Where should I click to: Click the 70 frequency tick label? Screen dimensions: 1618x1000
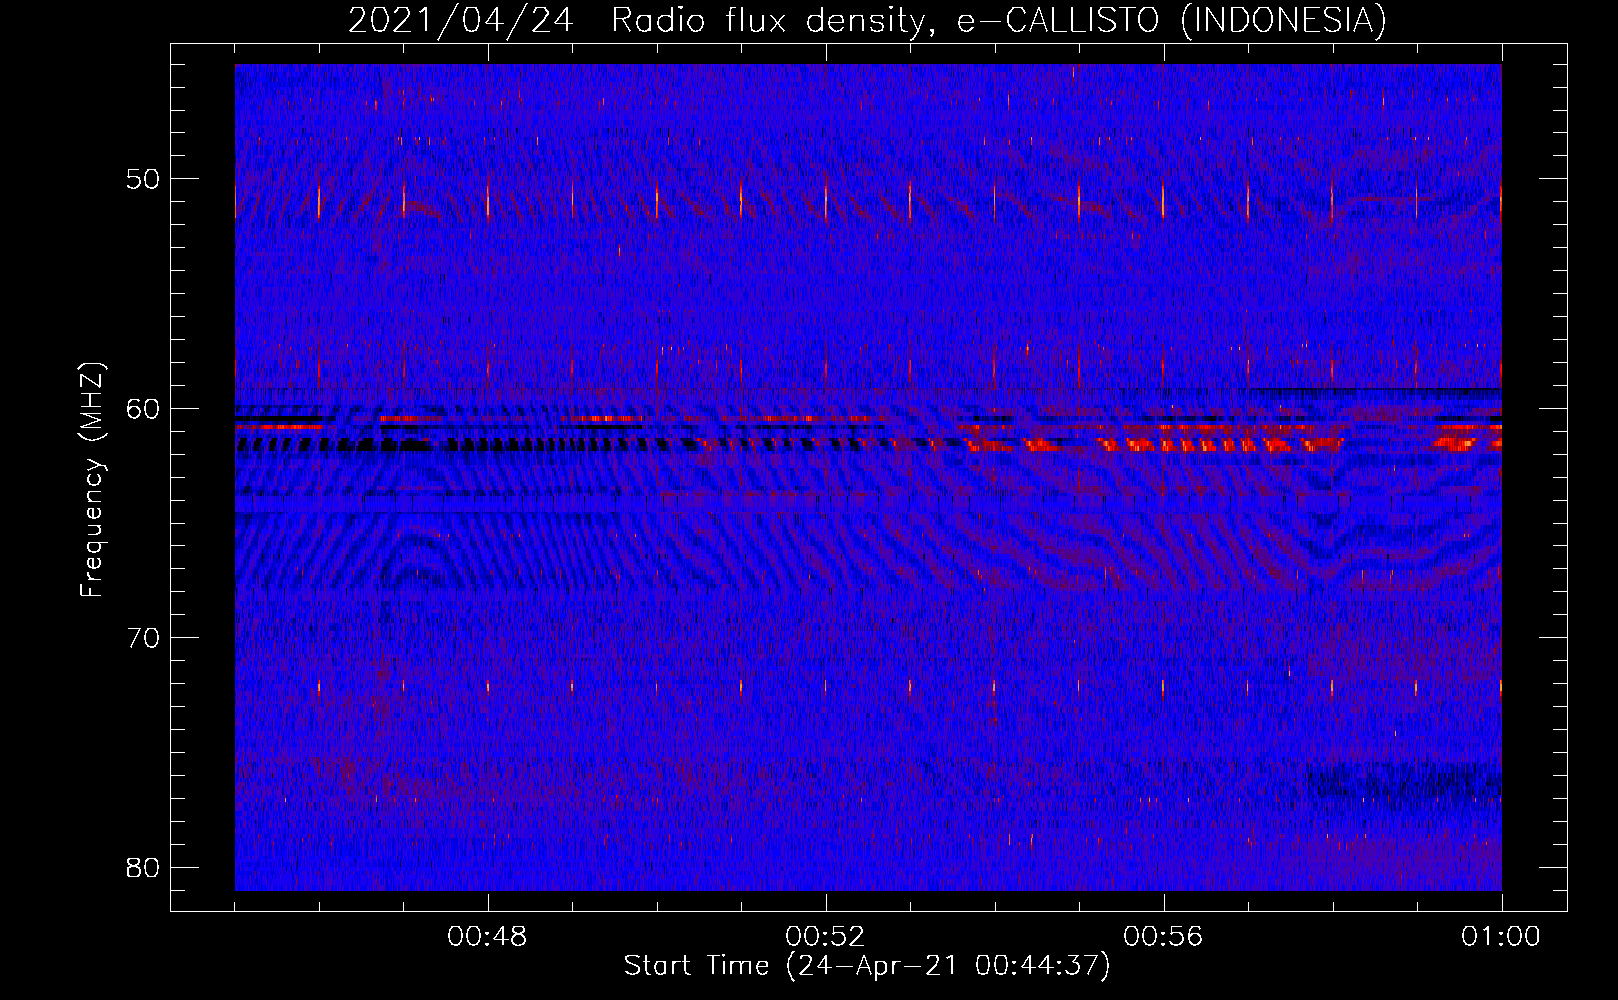[144, 637]
